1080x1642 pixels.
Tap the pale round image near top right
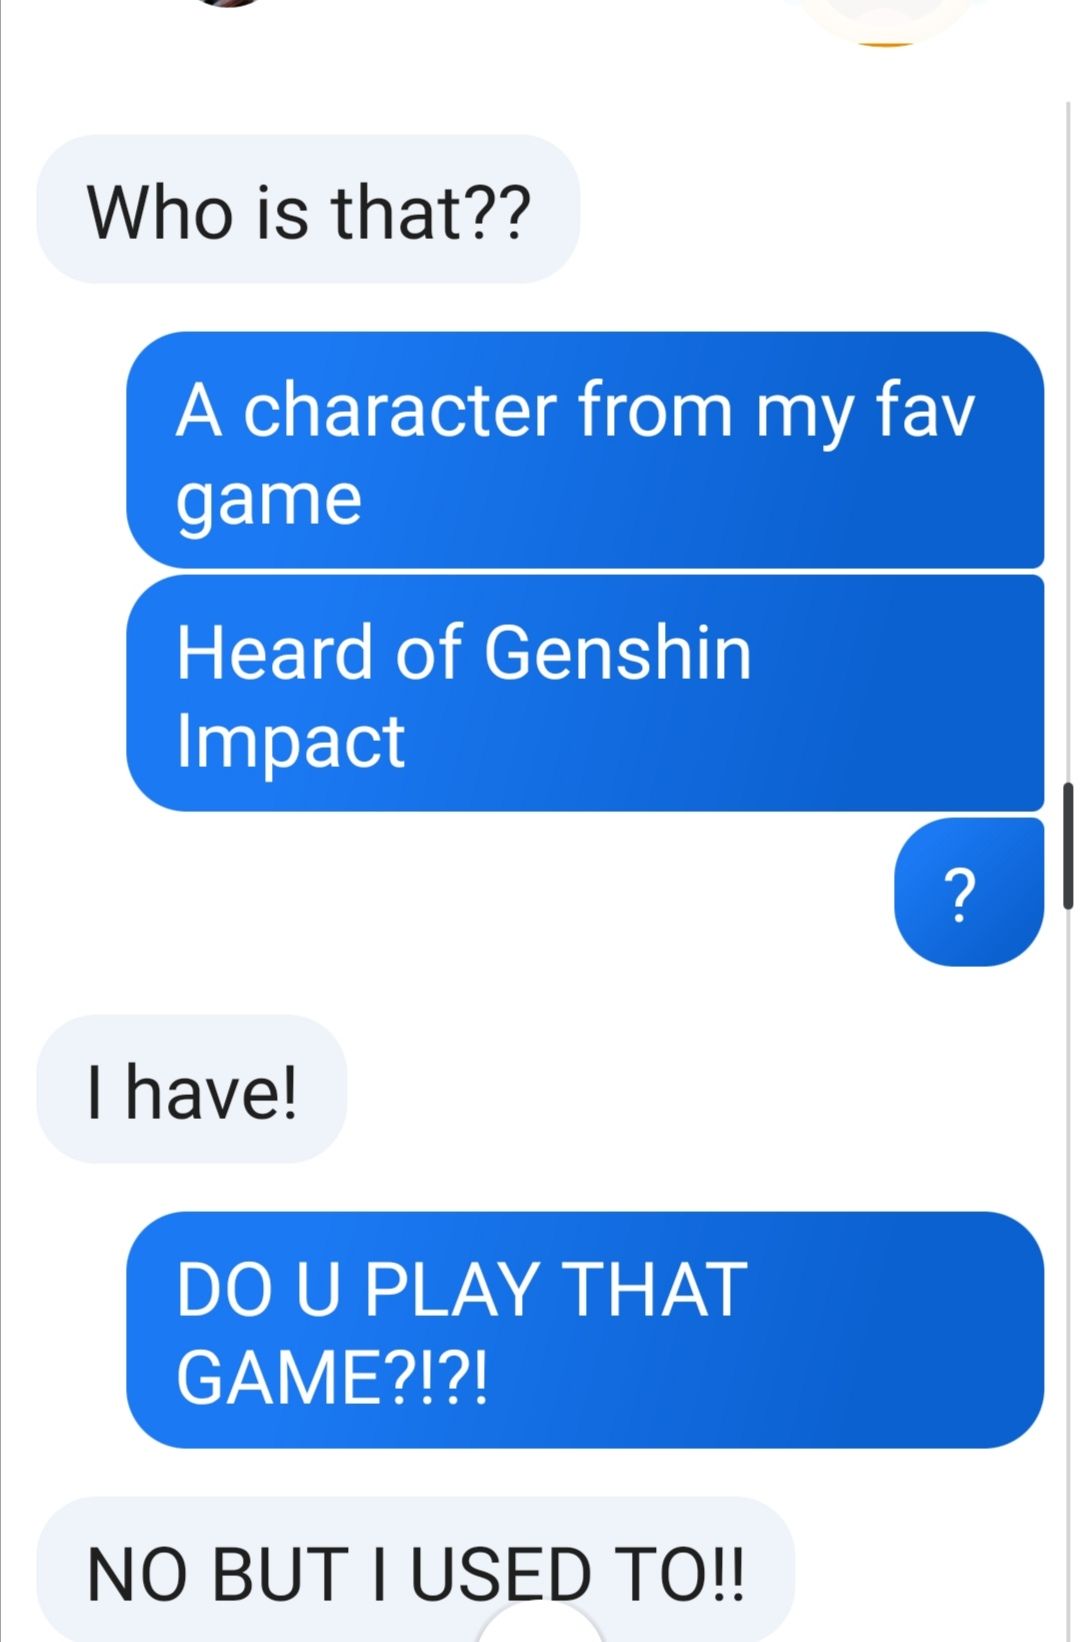[x=886, y=22]
